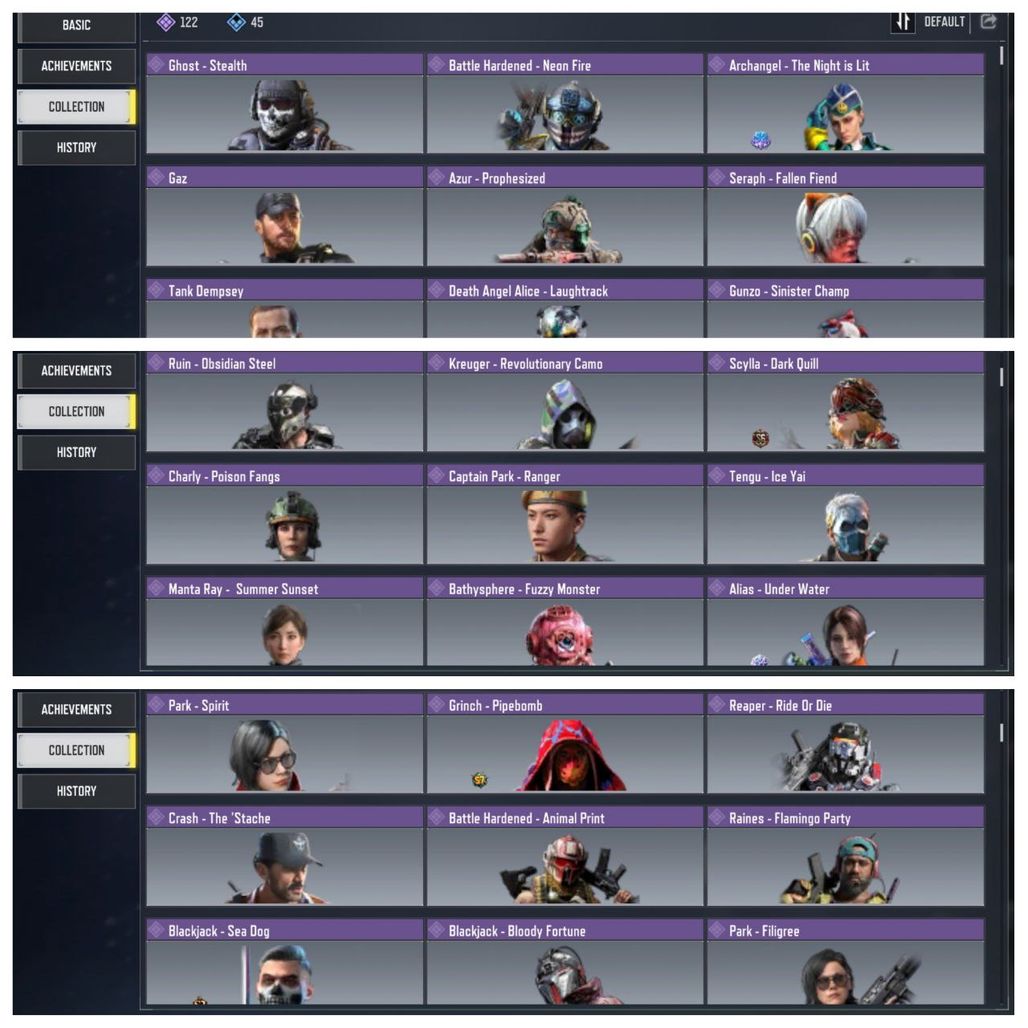Click the badge icon in Grinch - Pipebomb card

tap(480, 780)
